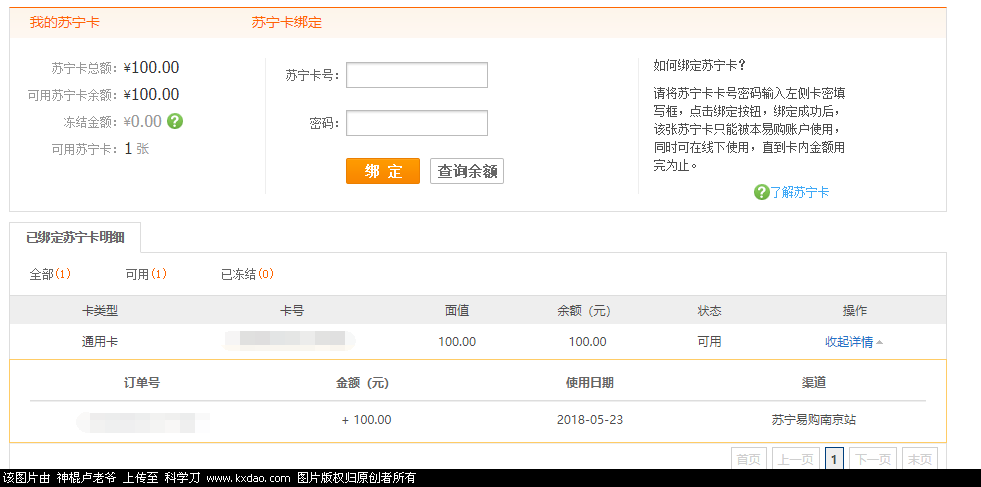Viewport: 981px width, 487px height.
Task: Click the 余额（元） column header
Action: pyautogui.click(x=584, y=310)
